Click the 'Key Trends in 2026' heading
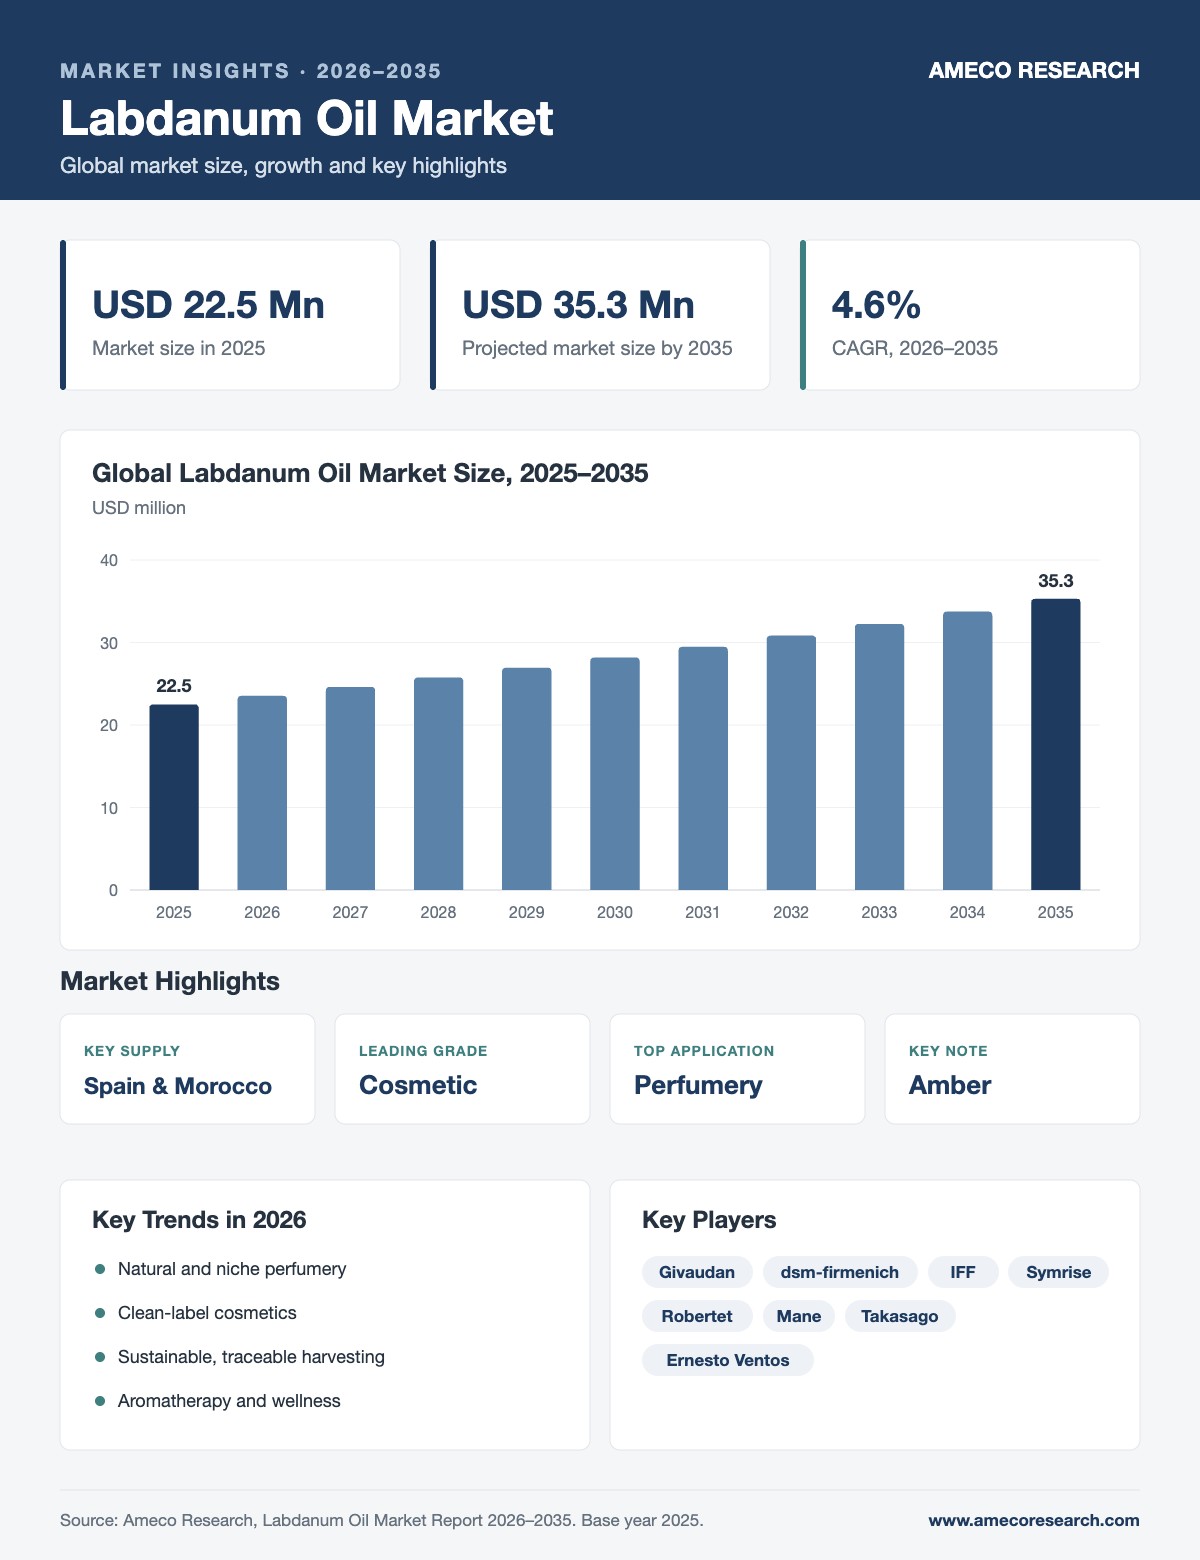This screenshot has height=1560, width=1200. pyautogui.click(x=199, y=1220)
